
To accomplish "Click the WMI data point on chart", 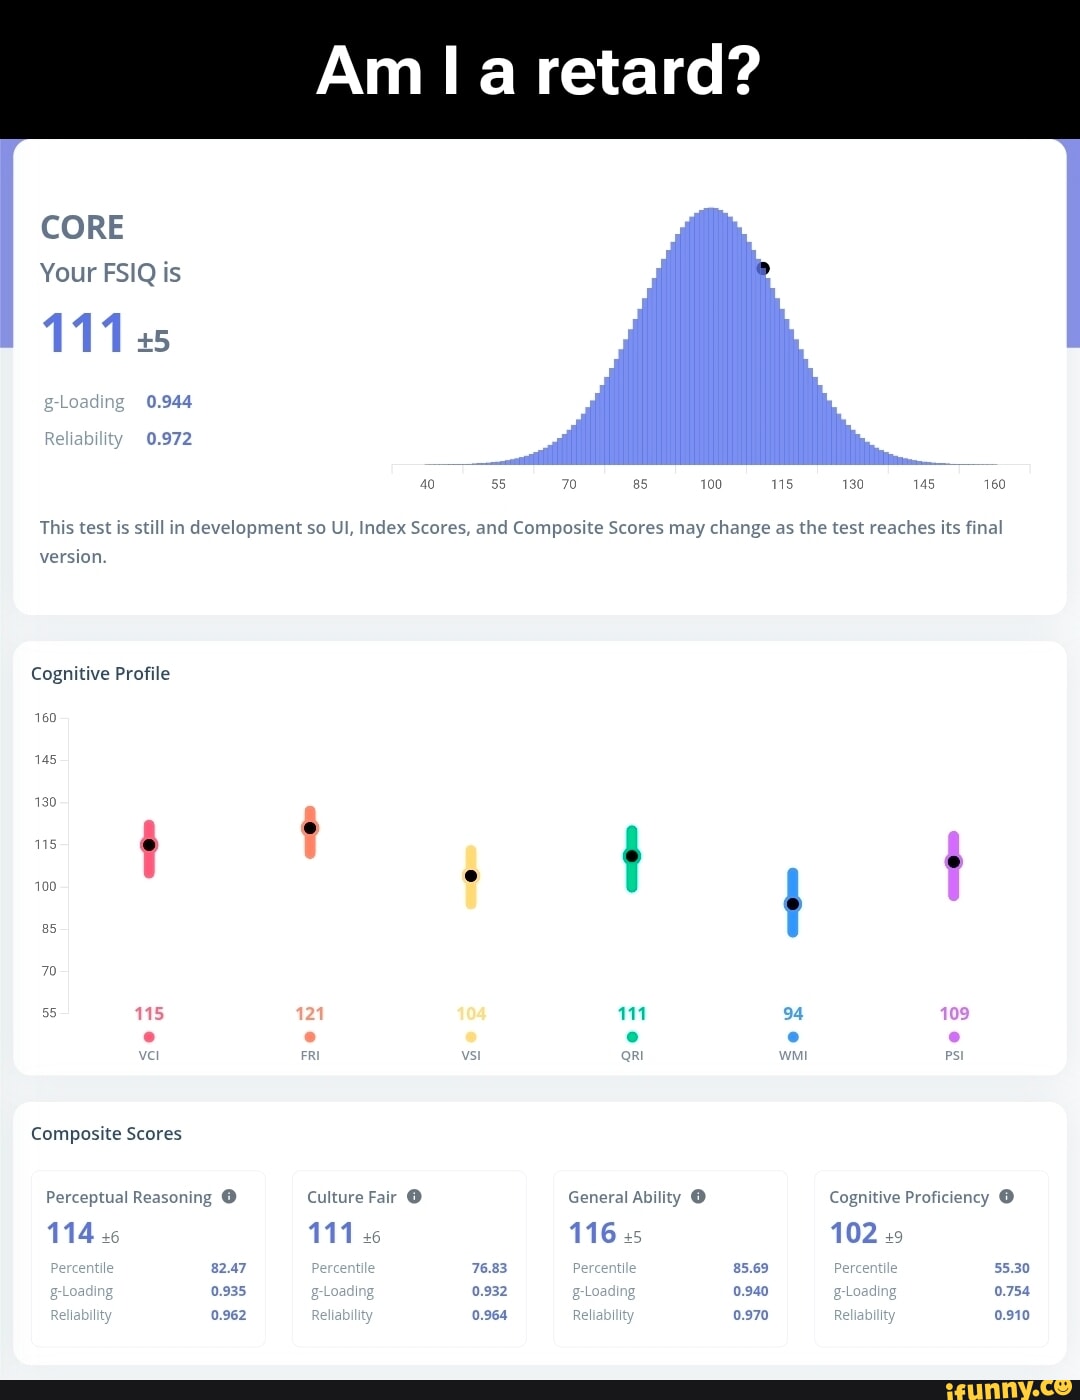I will tap(793, 904).
